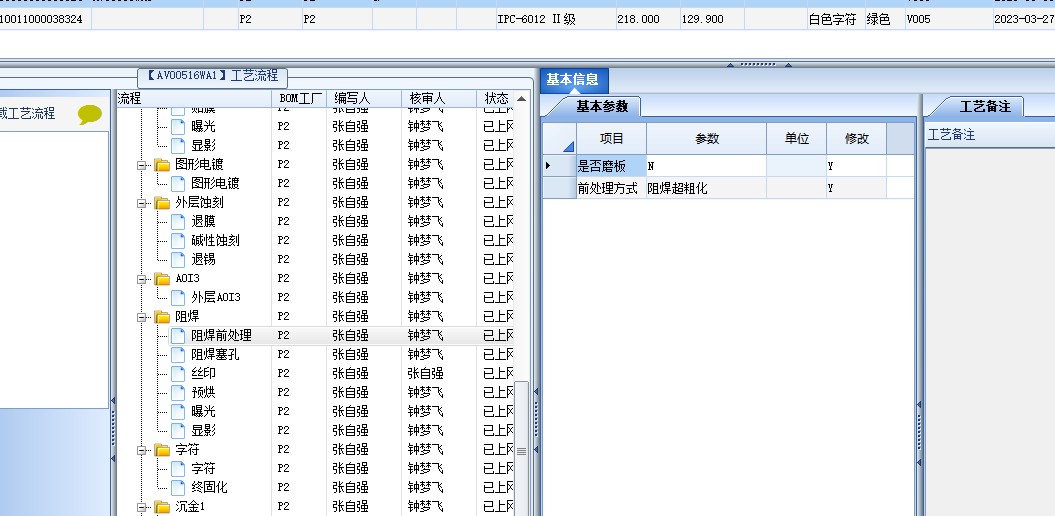Viewport: 1055px width, 516px height.
Task: Toggle the 沉金1 tree node expander
Action: coord(142,507)
